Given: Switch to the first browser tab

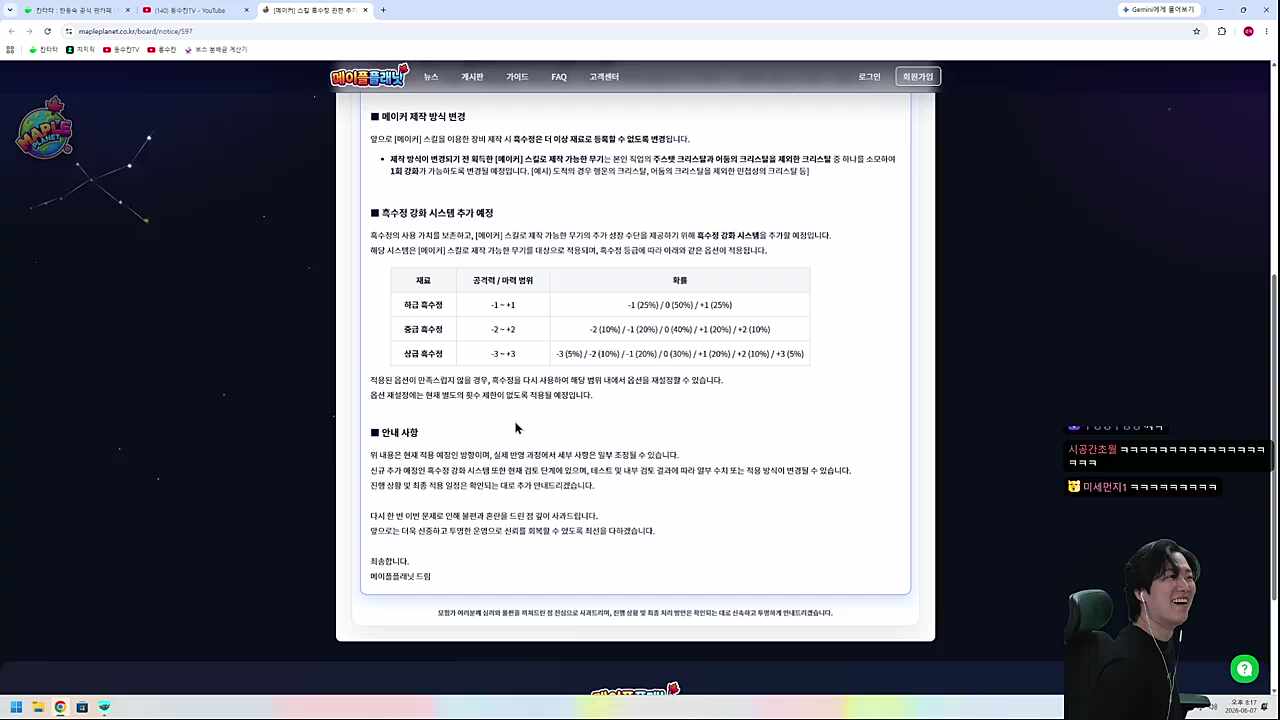Looking at the screenshot, I should [77, 10].
